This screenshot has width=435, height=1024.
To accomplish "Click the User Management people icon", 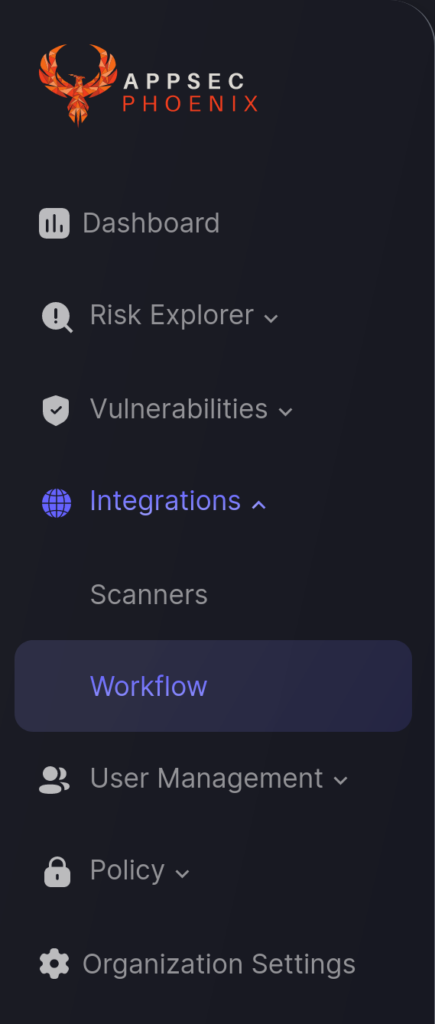I will click(x=56, y=780).
